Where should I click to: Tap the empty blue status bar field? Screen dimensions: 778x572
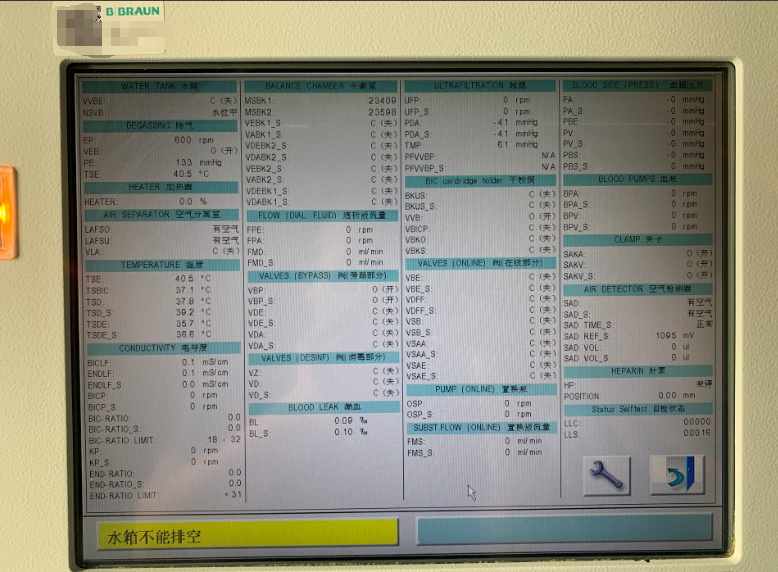[565, 529]
